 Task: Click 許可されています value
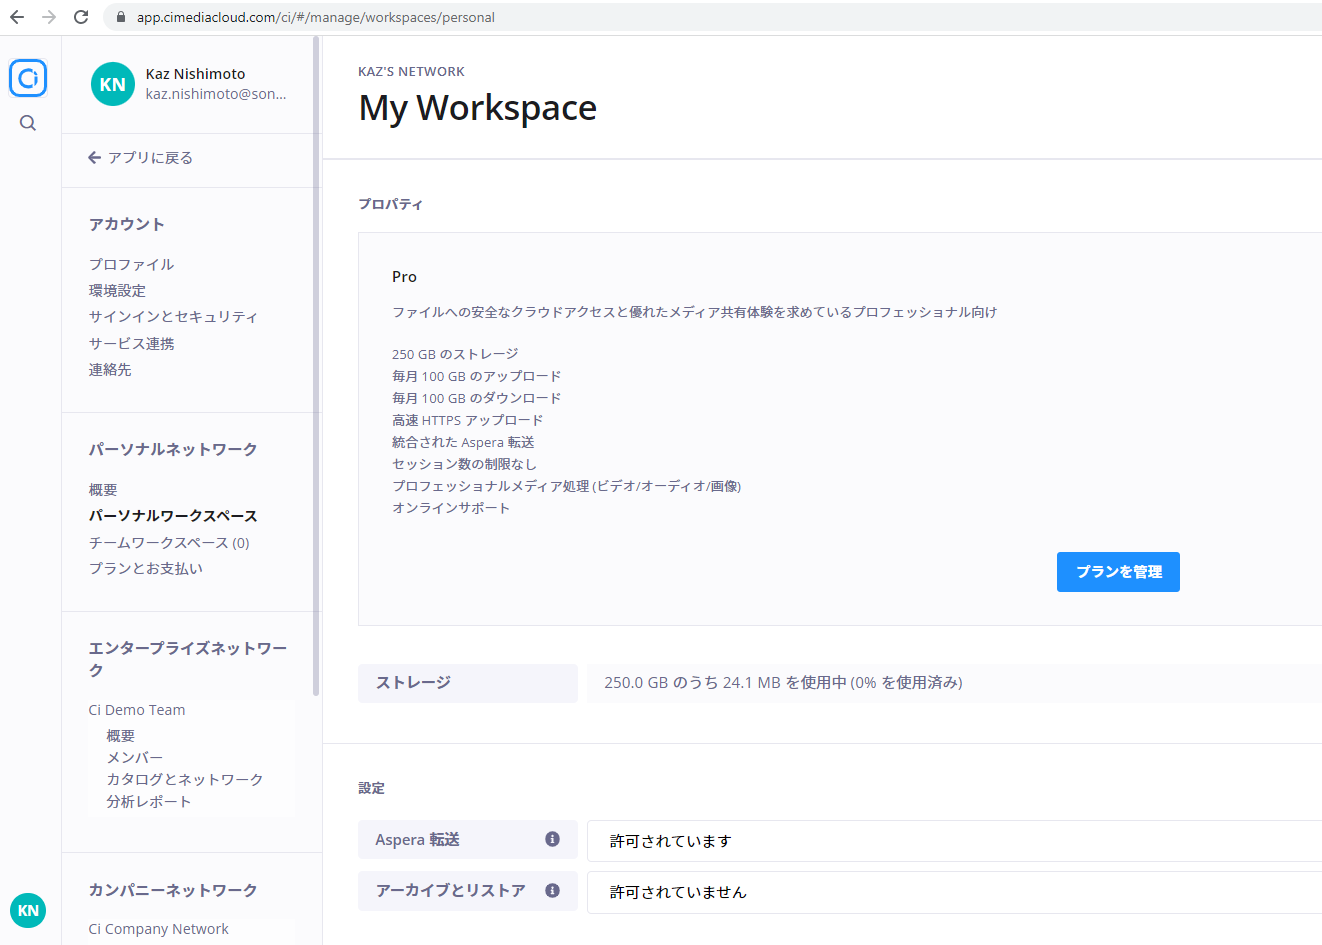click(x=670, y=841)
